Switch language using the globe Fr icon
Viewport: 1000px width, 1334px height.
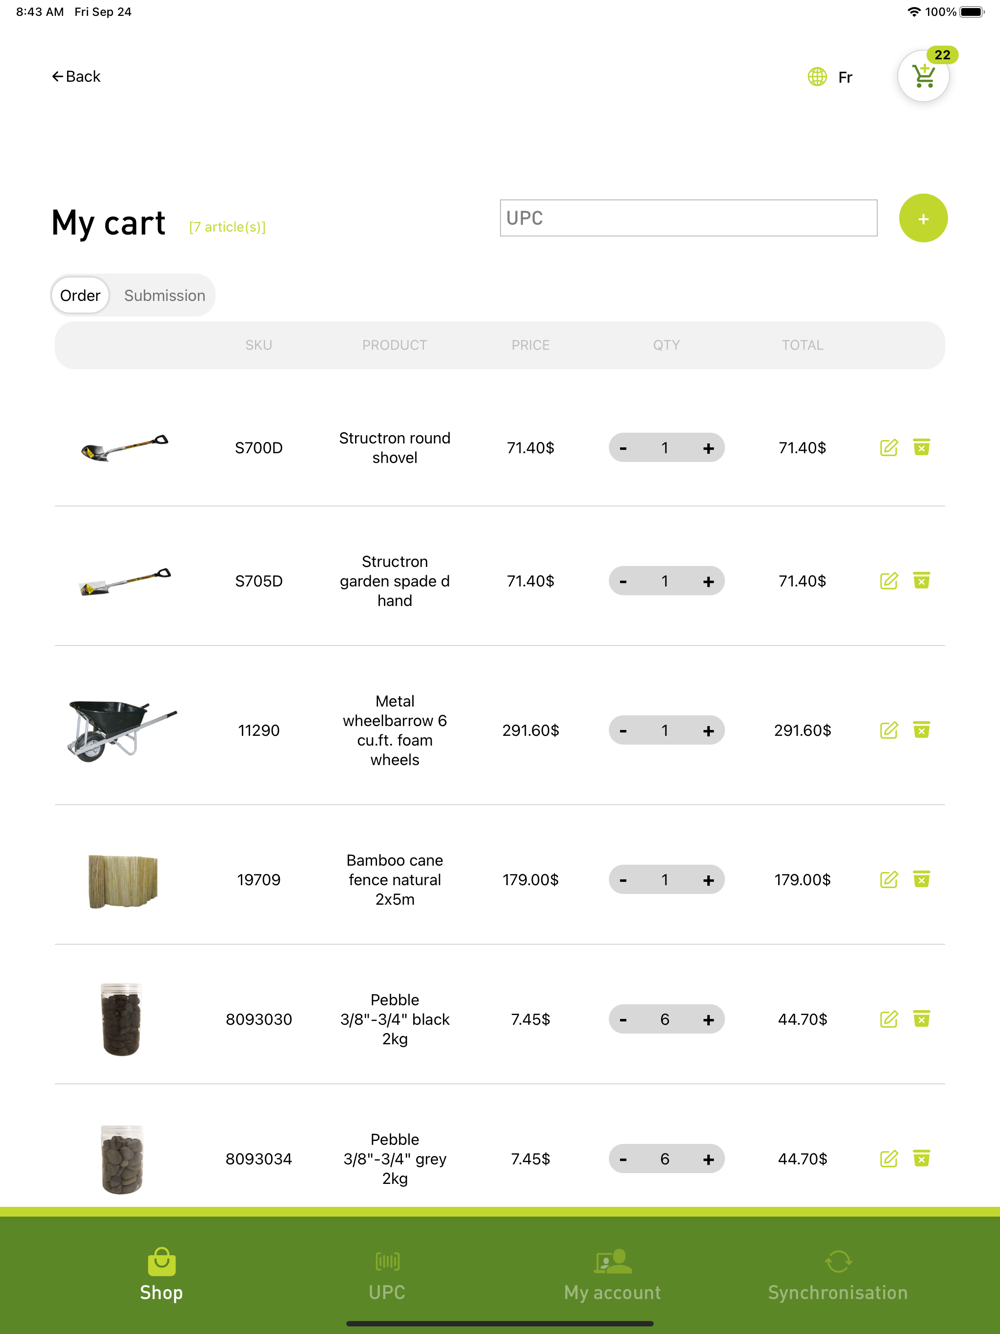click(830, 77)
